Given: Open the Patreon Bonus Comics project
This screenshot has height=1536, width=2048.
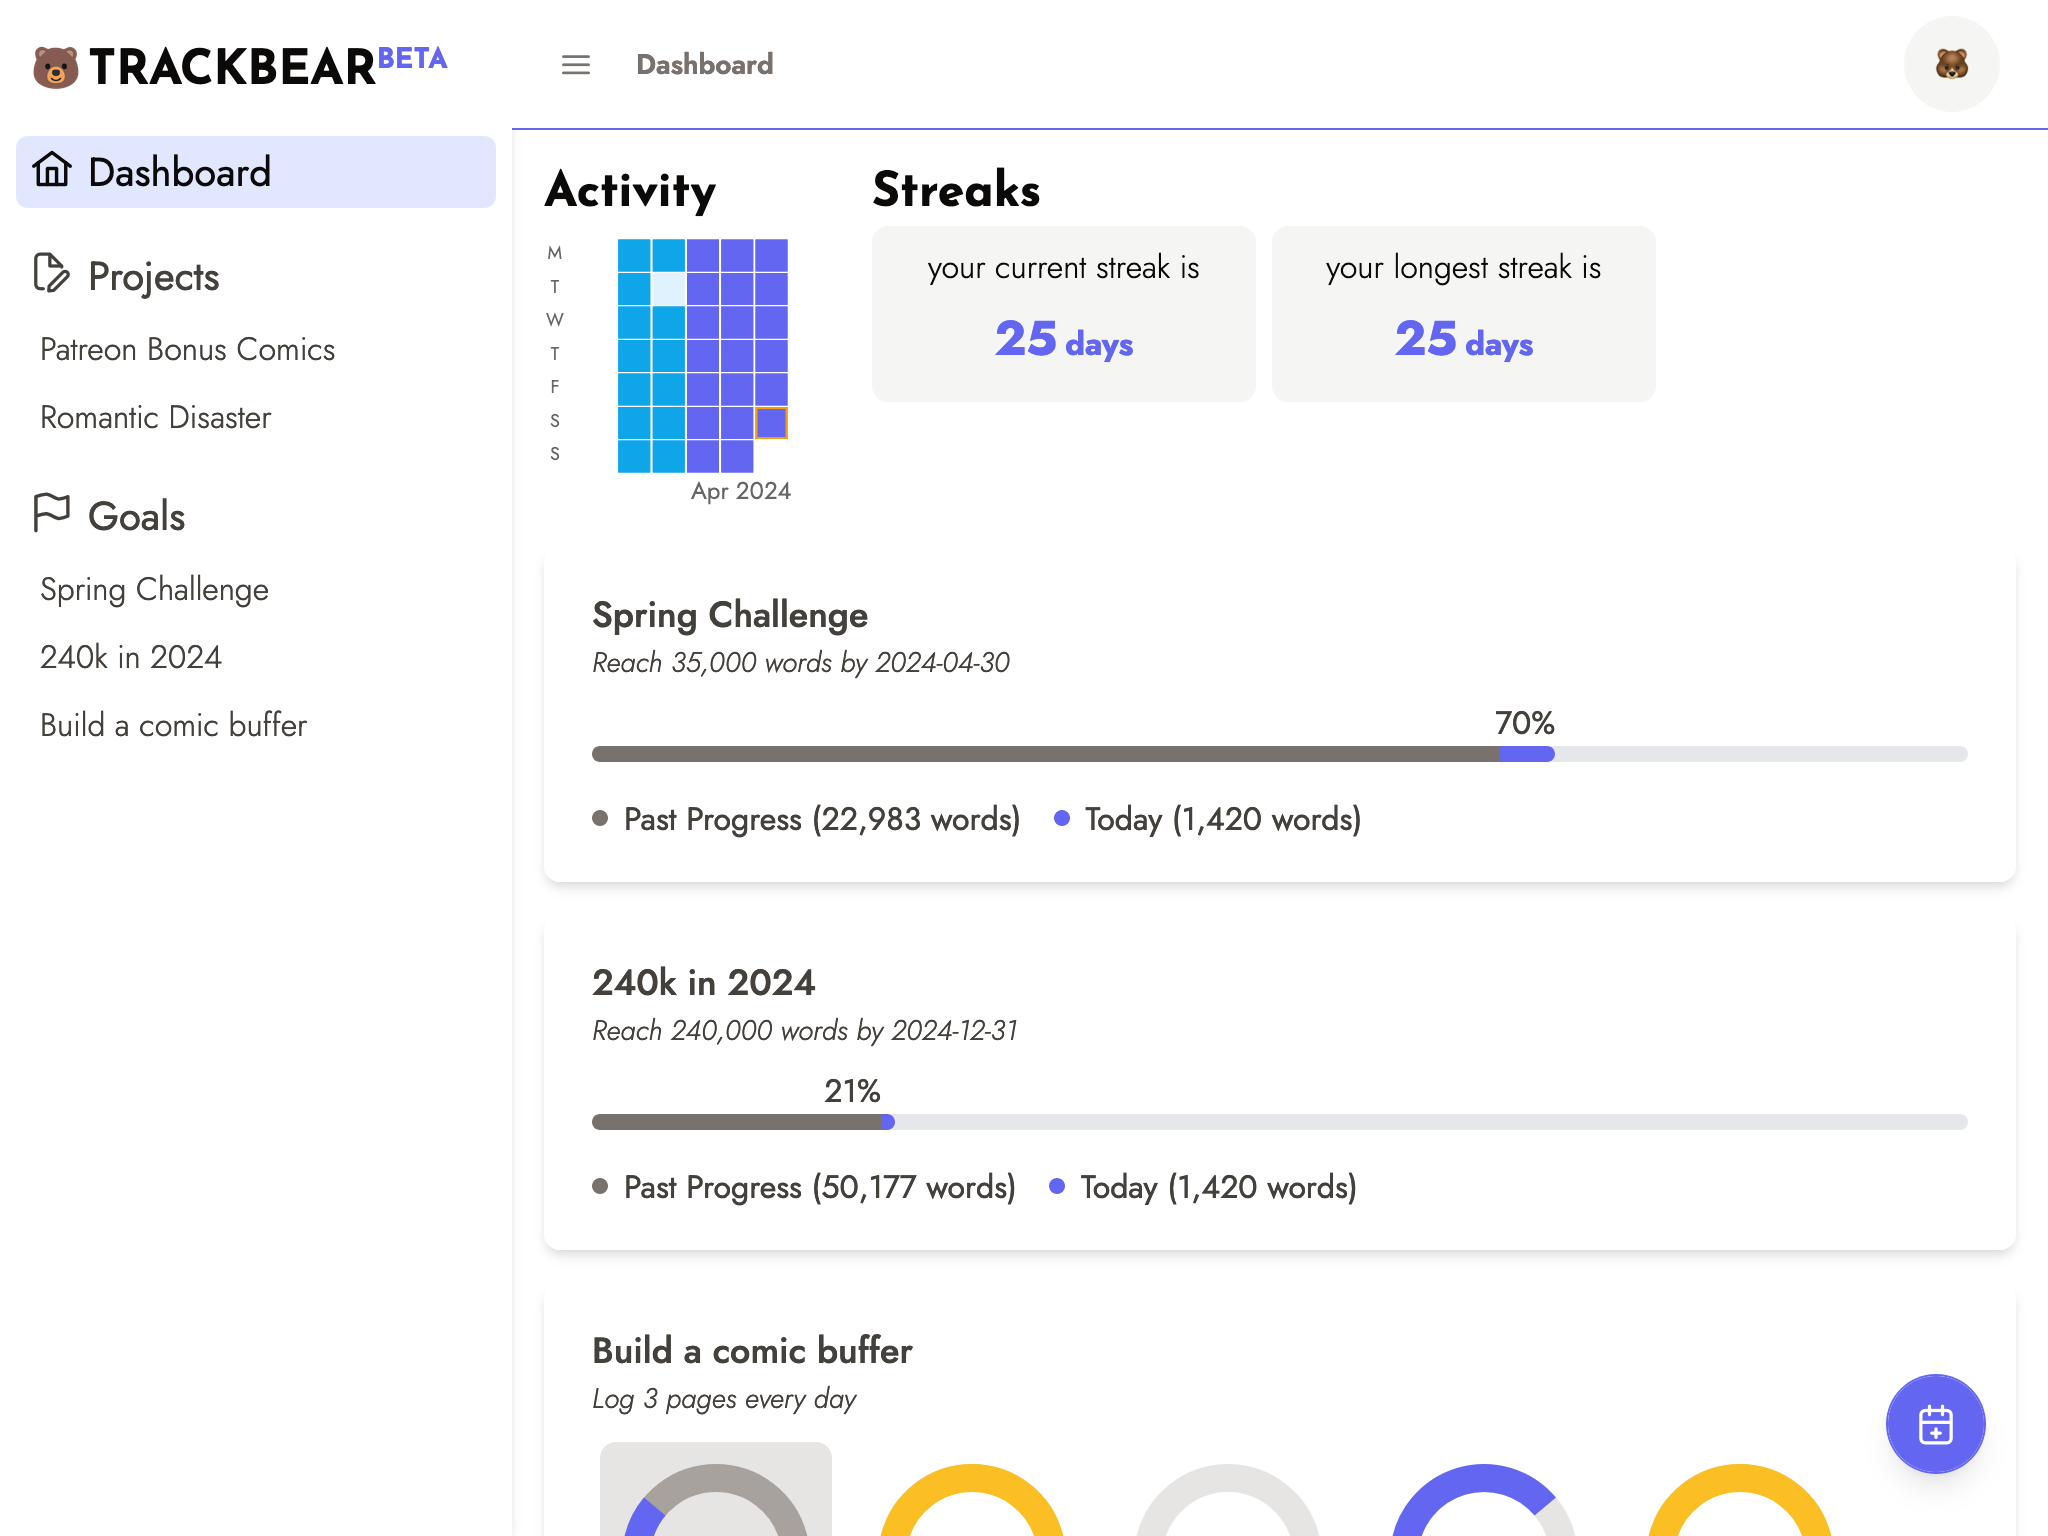Looking at the screenshot, I should tap(188, 349).
